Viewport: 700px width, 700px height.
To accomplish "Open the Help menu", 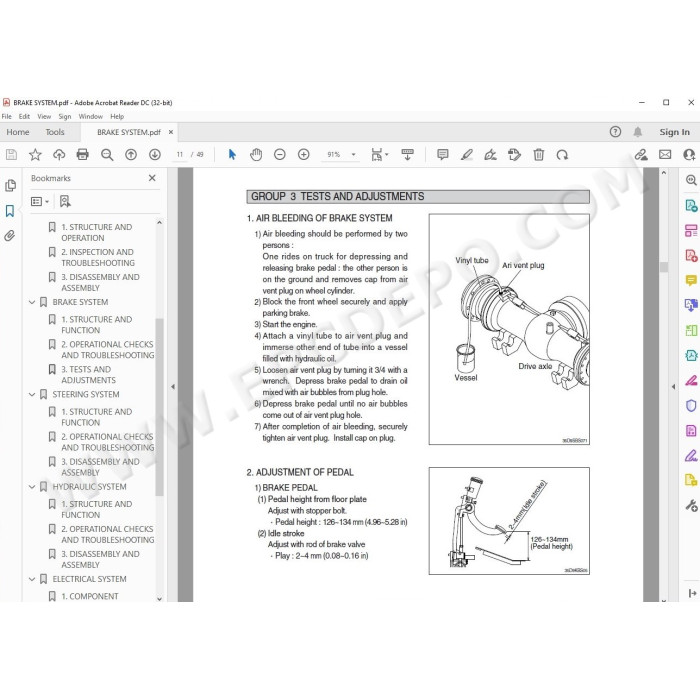I will pyautogui.click(x=117, y=117).
